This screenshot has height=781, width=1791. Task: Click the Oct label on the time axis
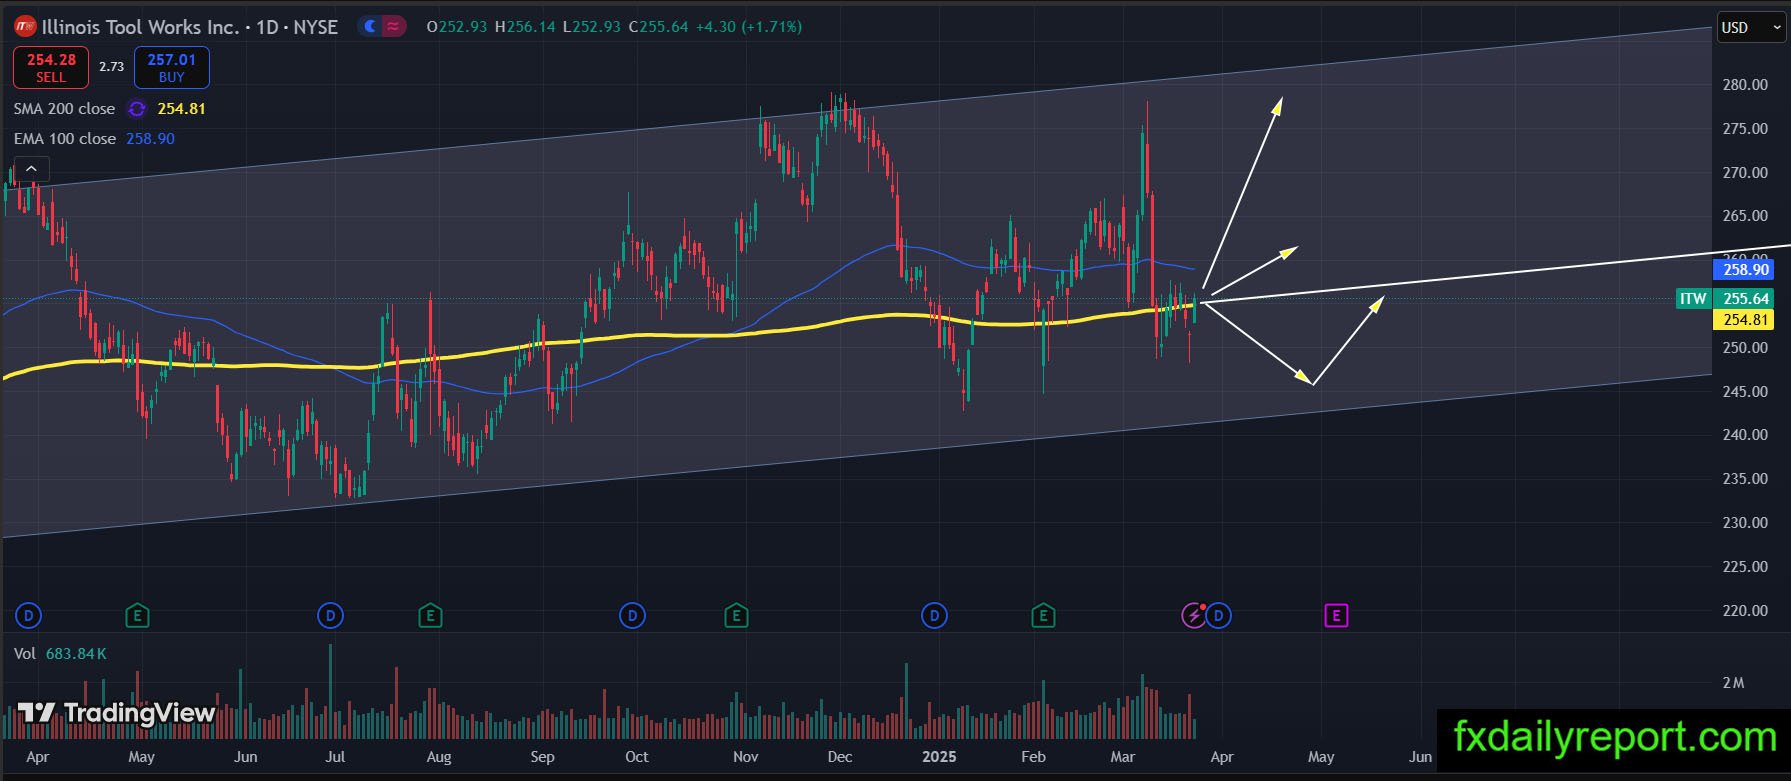(x=636, y=757)
